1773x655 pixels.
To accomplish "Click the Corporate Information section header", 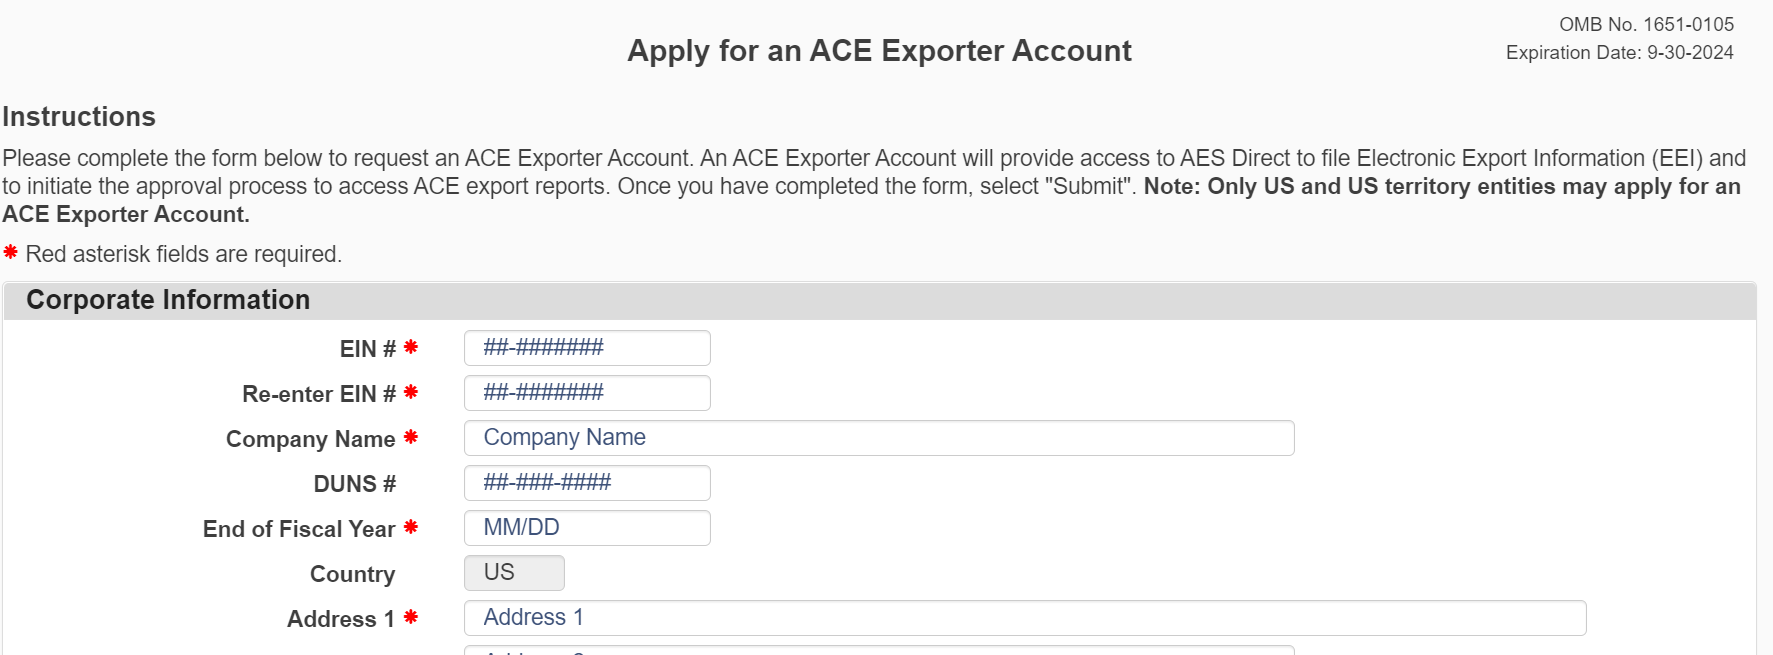I will [x=168, y=300].
